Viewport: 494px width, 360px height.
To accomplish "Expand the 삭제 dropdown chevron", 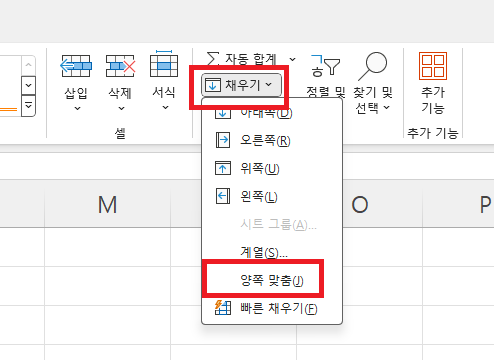I will point(121,108).
